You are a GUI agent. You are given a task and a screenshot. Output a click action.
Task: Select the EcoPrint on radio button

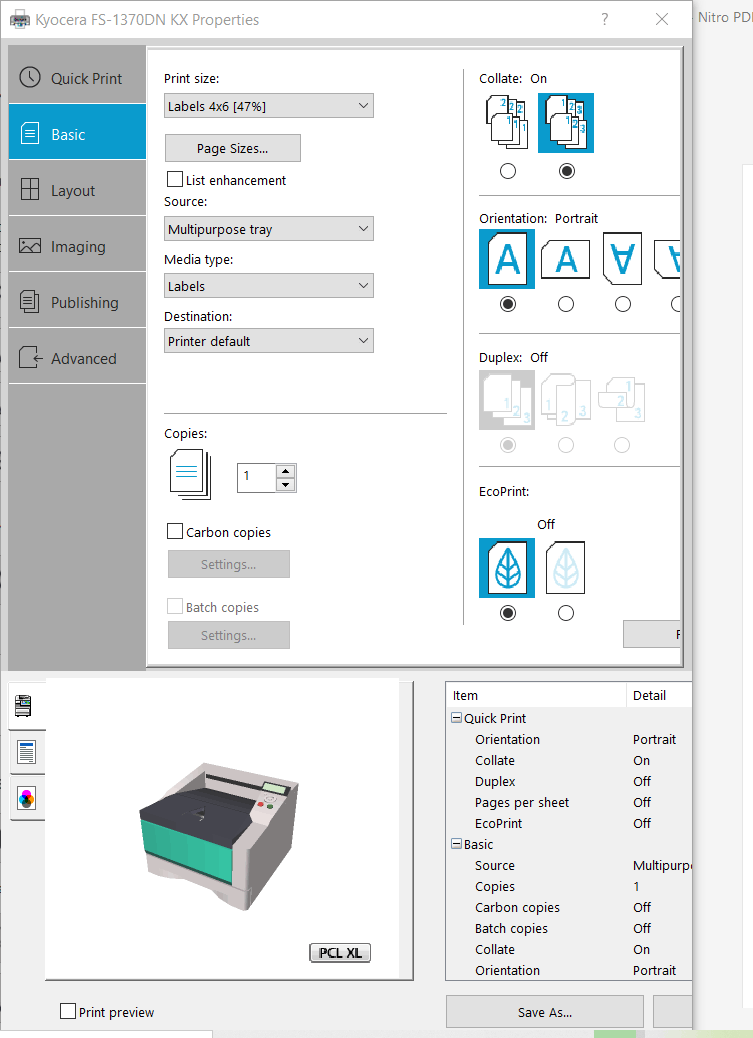pos(566,613)
